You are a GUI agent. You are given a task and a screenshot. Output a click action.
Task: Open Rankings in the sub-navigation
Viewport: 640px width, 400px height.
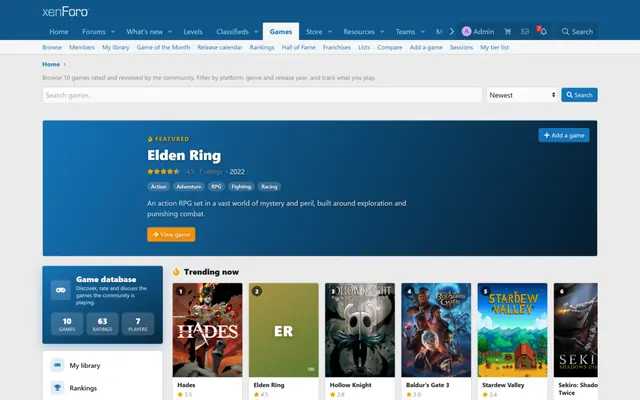pos(262,47)
